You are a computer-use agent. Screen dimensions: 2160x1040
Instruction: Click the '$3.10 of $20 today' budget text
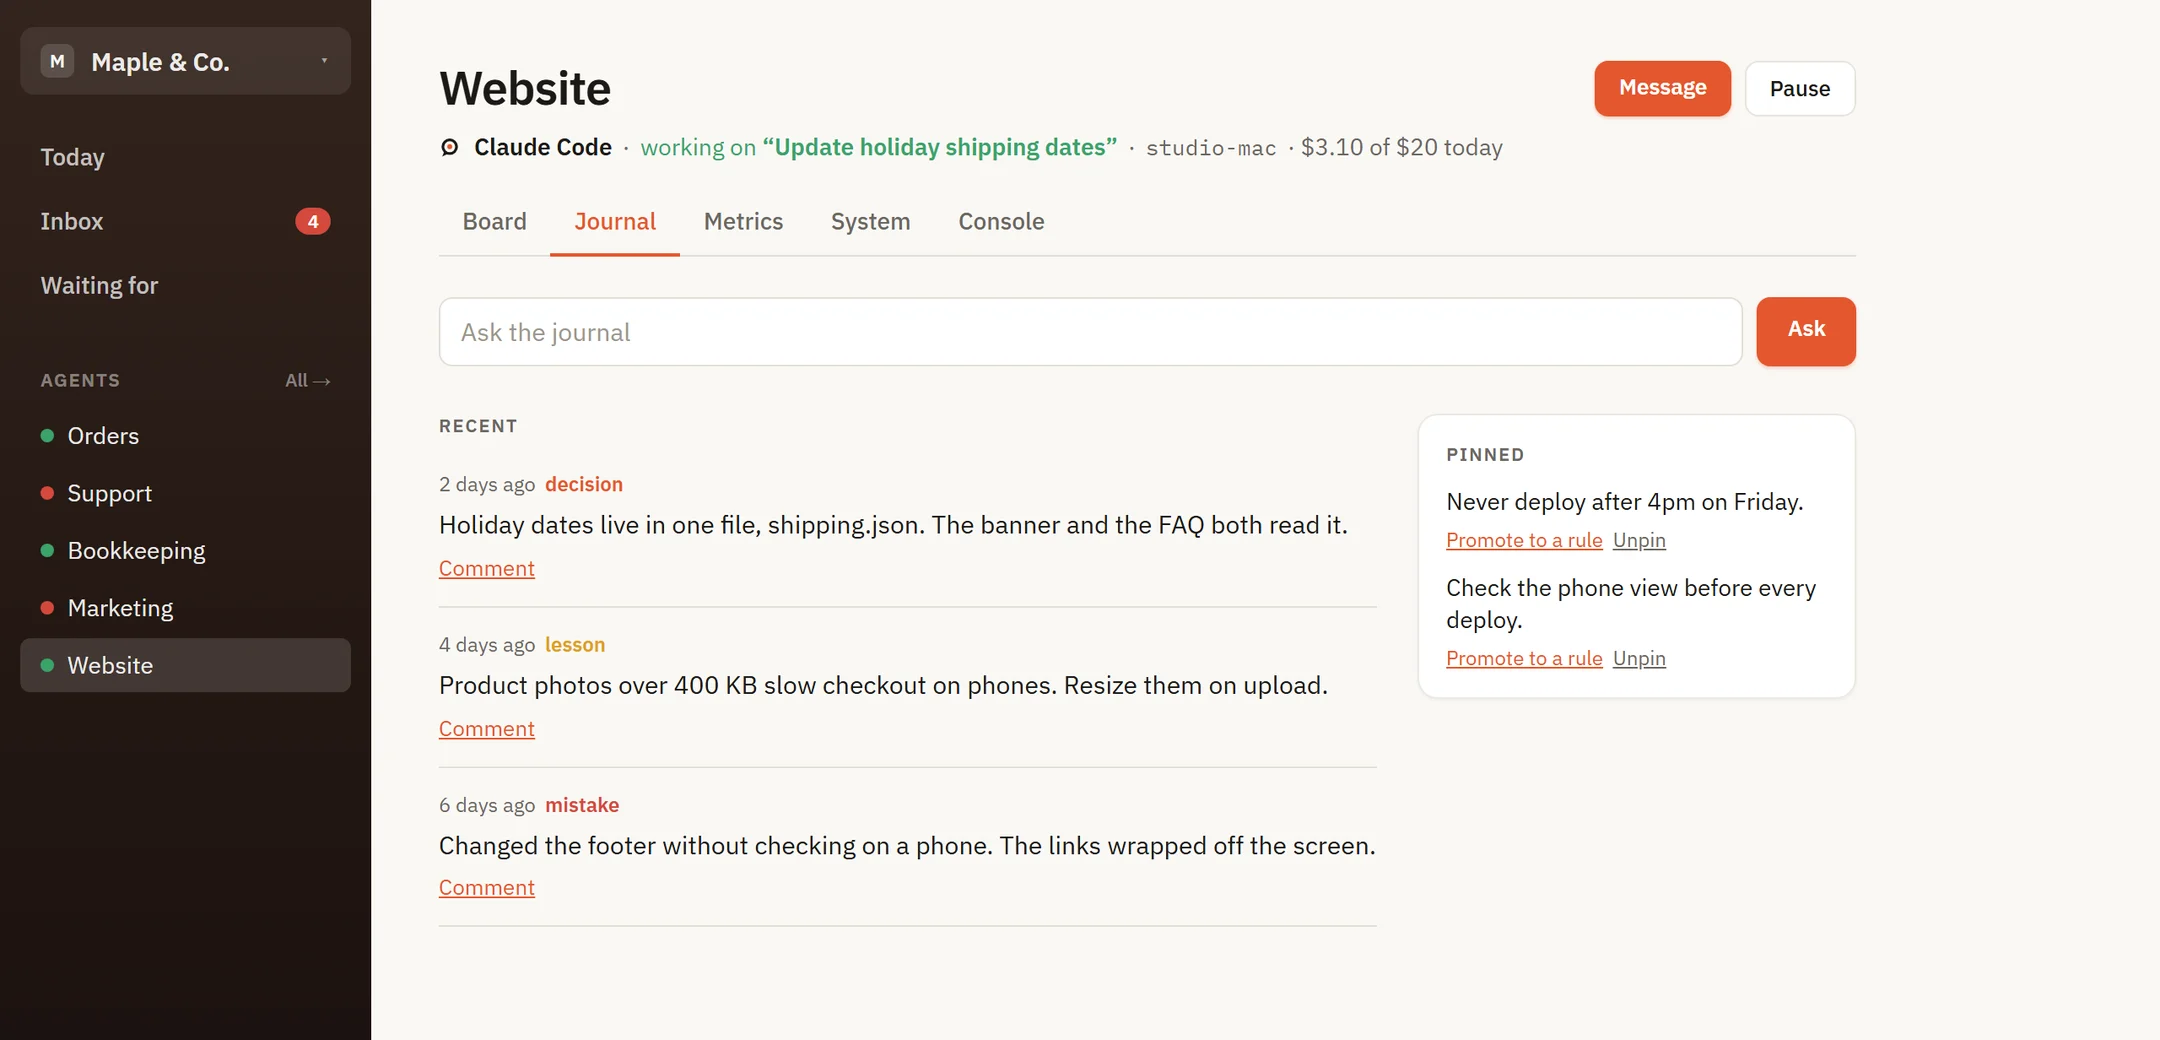(x=1401, y=147)
